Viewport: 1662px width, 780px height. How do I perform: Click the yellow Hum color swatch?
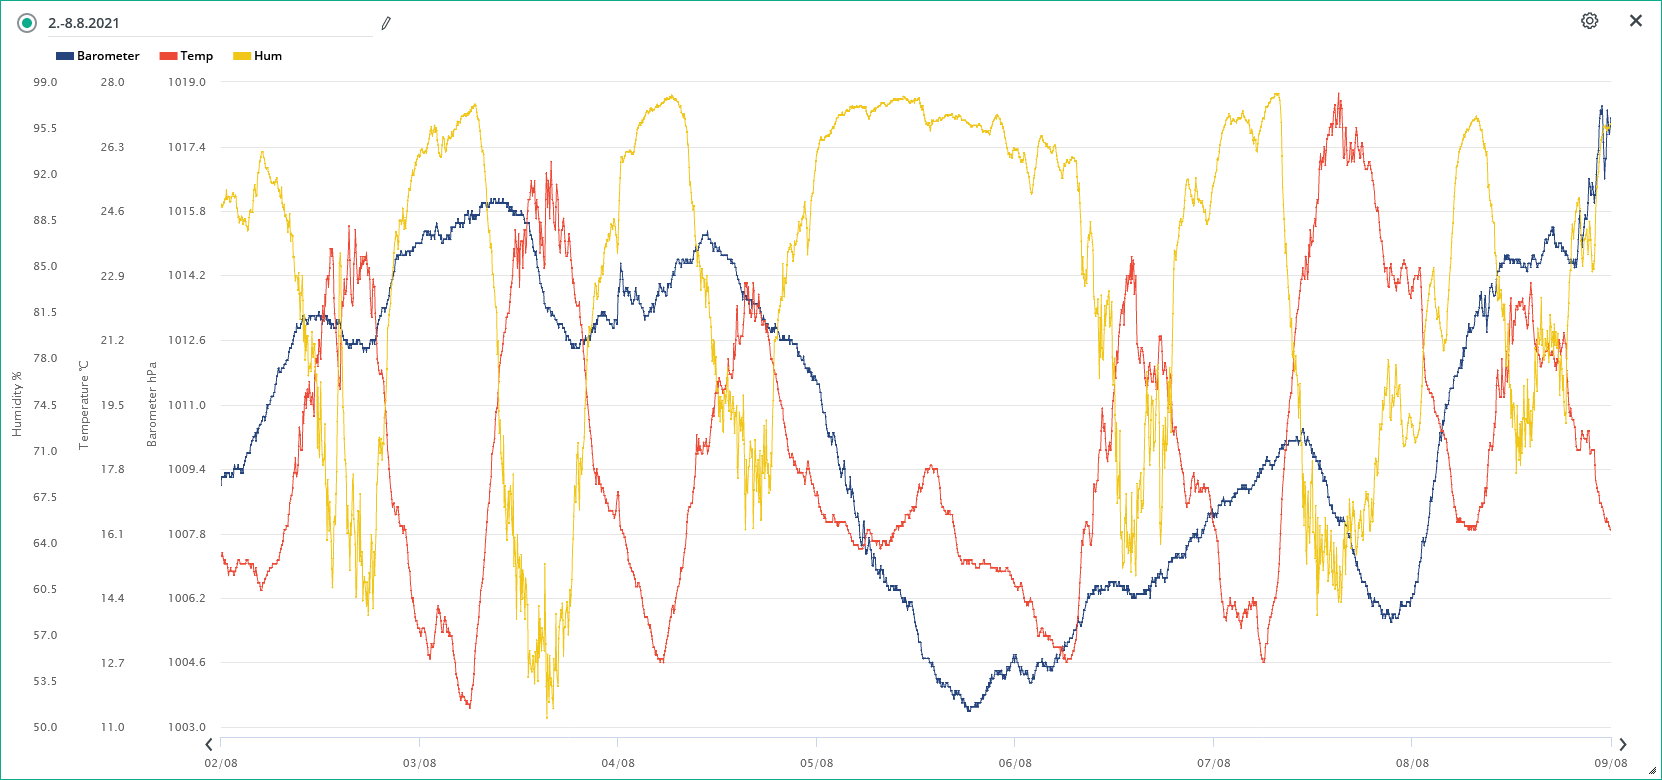241,56
